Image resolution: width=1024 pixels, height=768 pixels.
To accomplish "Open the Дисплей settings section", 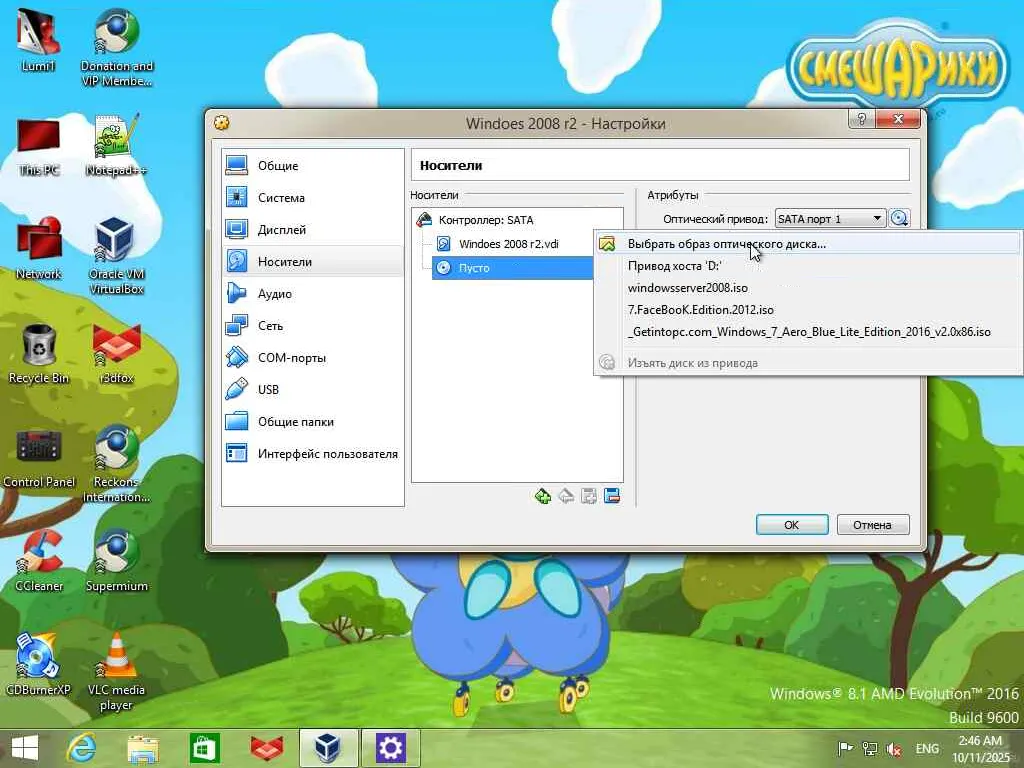I will click(313, 229).
